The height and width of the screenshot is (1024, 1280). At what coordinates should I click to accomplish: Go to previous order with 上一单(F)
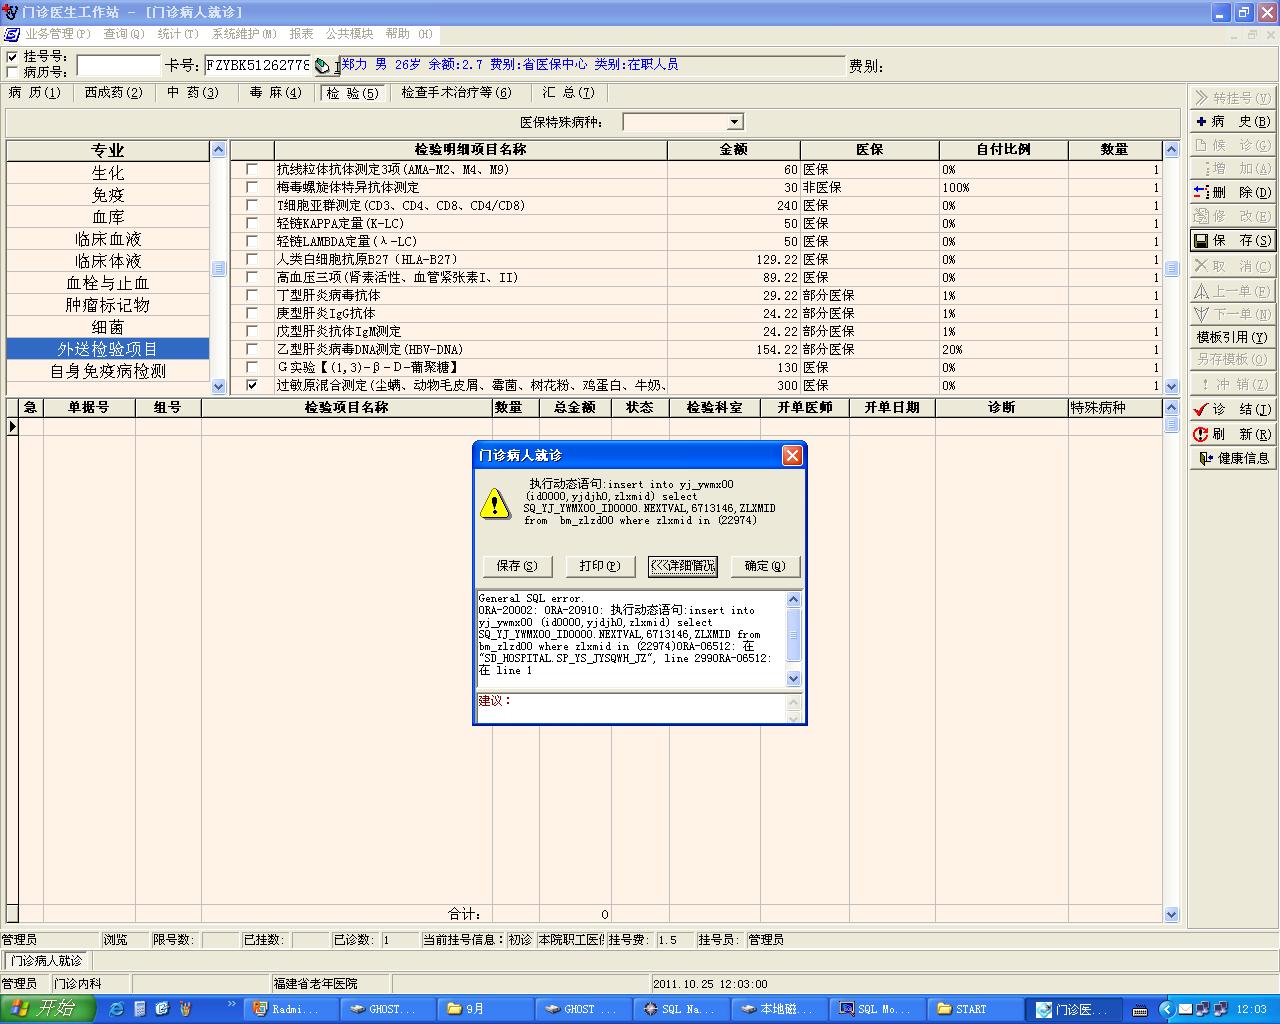[1232, 291]
